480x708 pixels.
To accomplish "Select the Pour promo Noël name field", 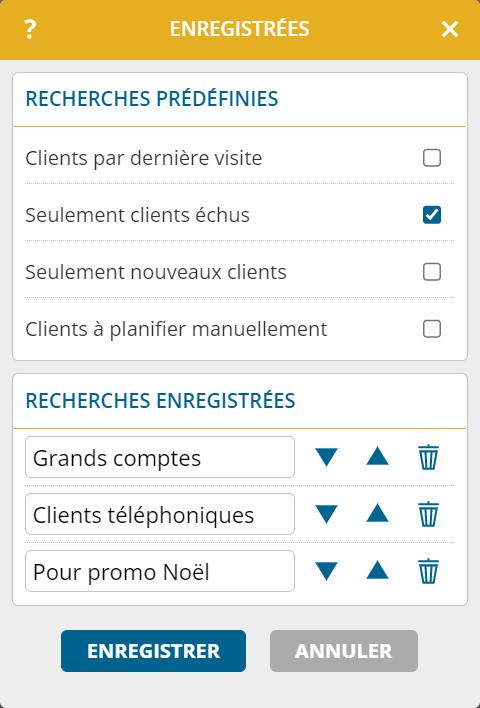I will (160, 571).
